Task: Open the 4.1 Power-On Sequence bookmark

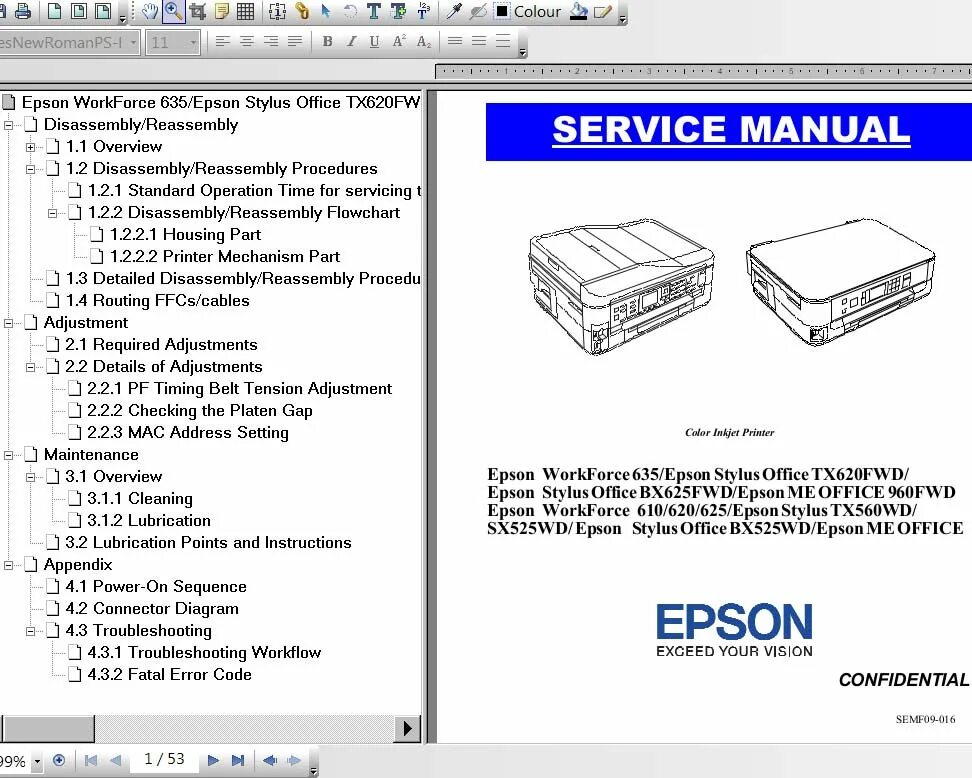Action: [156, 586]
